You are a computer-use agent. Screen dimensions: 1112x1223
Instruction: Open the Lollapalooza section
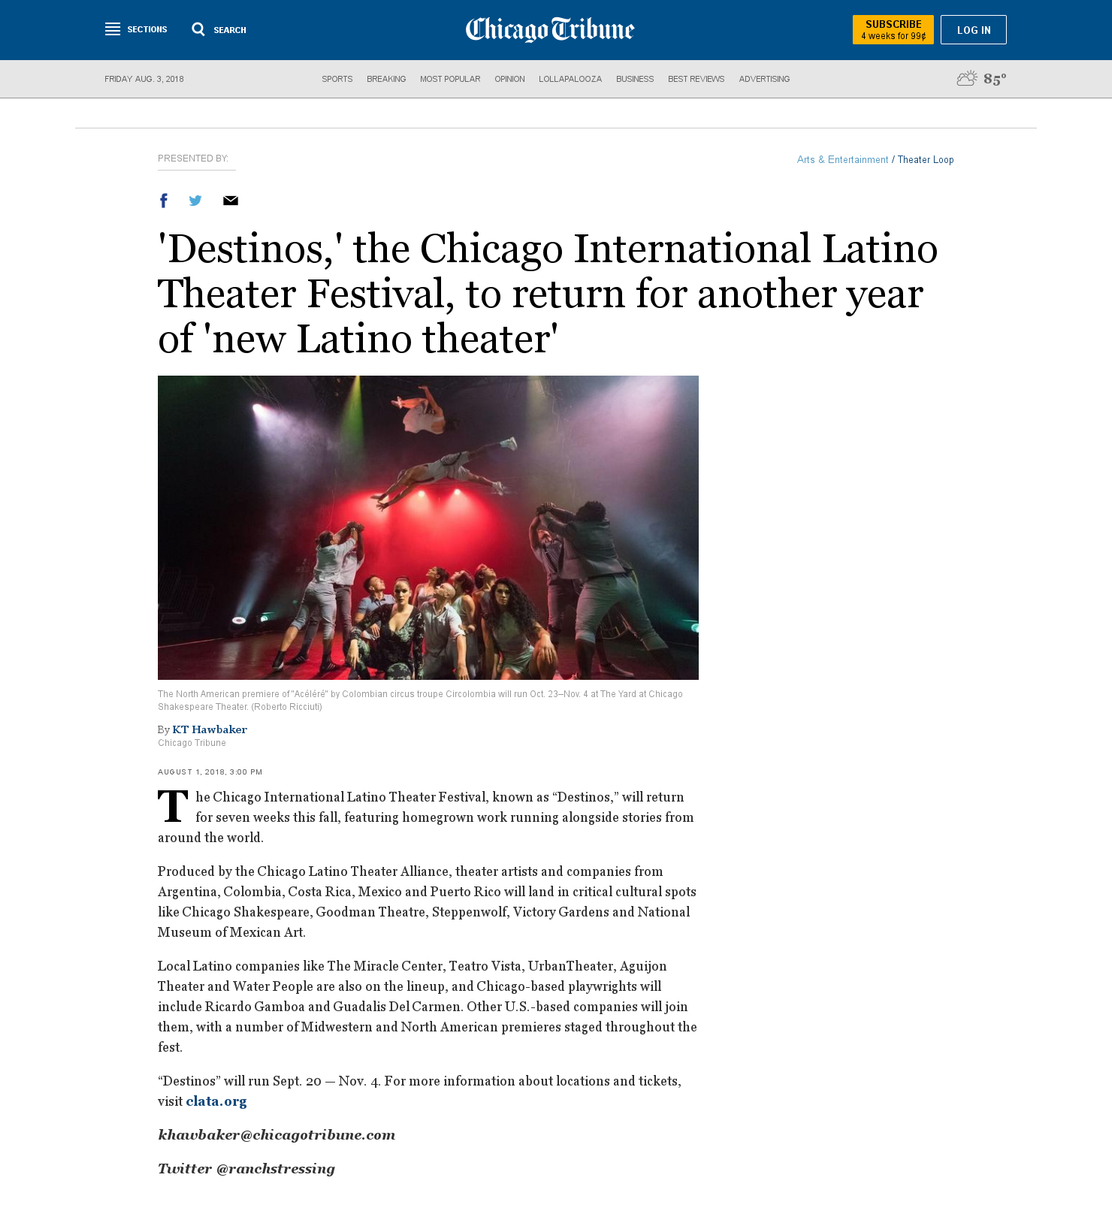click(x=570, y=79)
